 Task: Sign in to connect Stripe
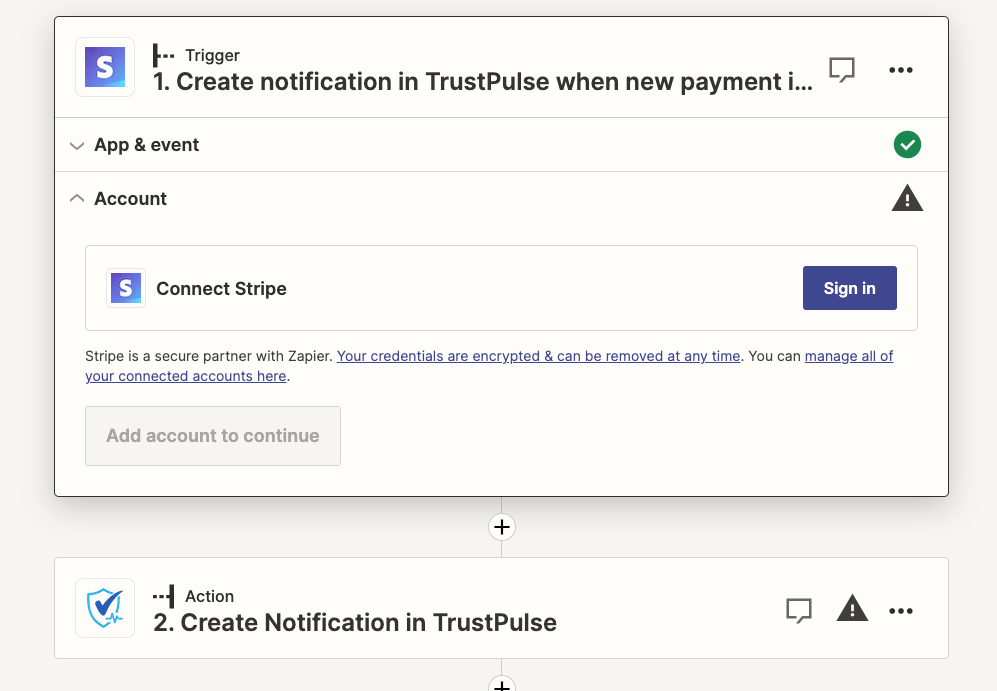[x=849, y=288]
